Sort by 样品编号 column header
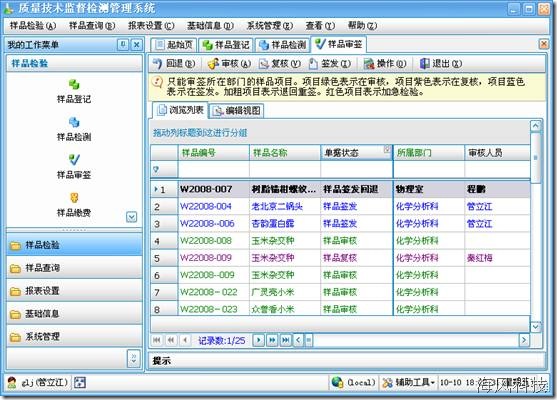 213,153
